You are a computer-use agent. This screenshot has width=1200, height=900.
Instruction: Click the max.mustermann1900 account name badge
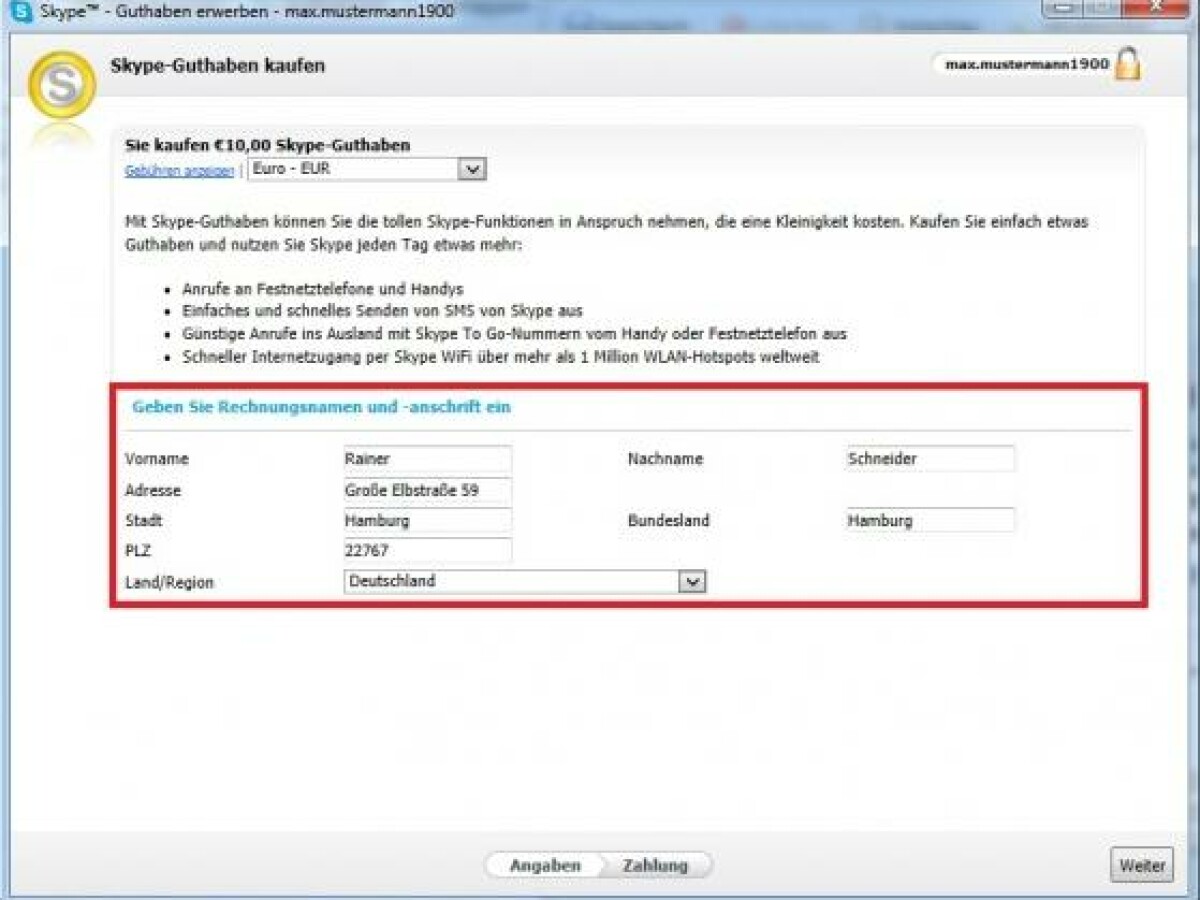pos(1026,64)
